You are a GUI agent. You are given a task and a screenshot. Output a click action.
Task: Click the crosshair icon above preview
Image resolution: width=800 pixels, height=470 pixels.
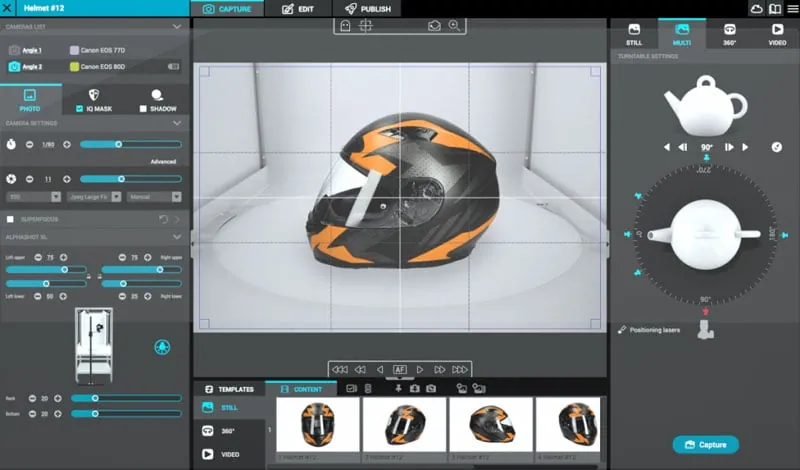coord(366,26)
